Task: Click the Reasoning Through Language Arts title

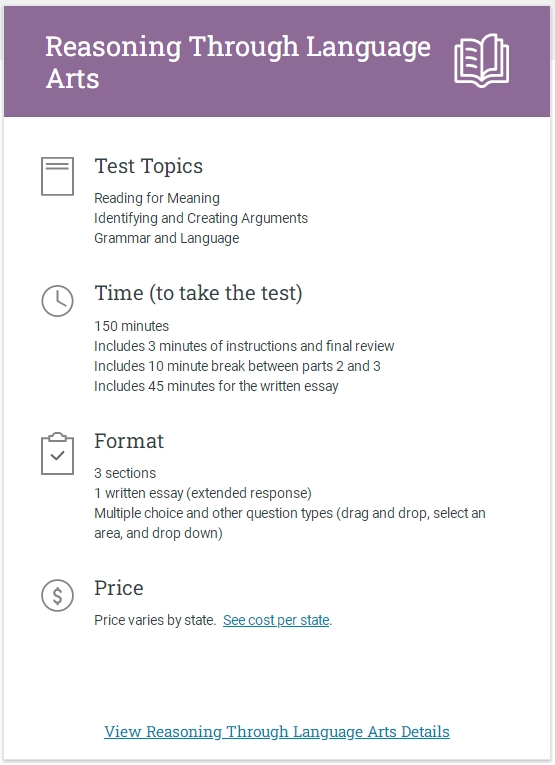Action: click(238, 62)
